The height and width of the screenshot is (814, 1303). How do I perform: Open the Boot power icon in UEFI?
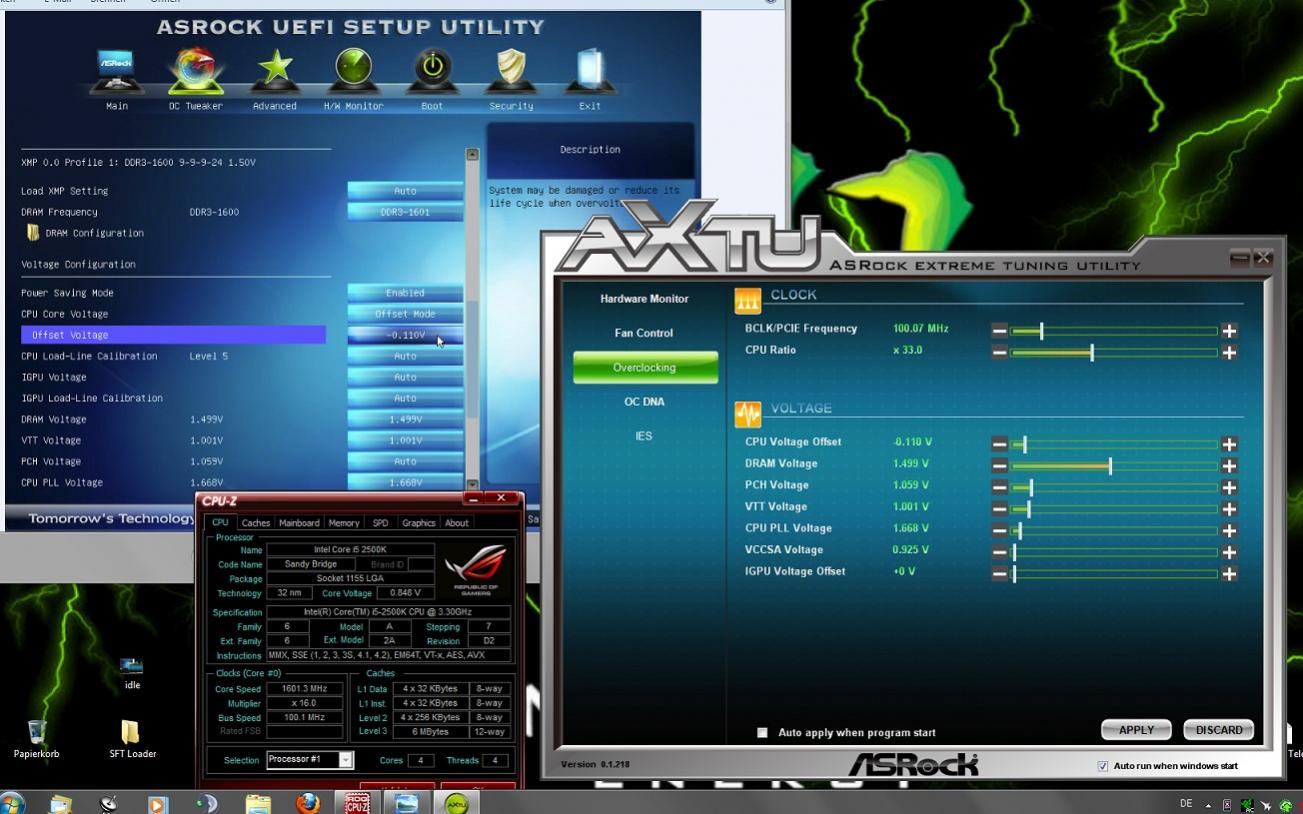point(432,71)
